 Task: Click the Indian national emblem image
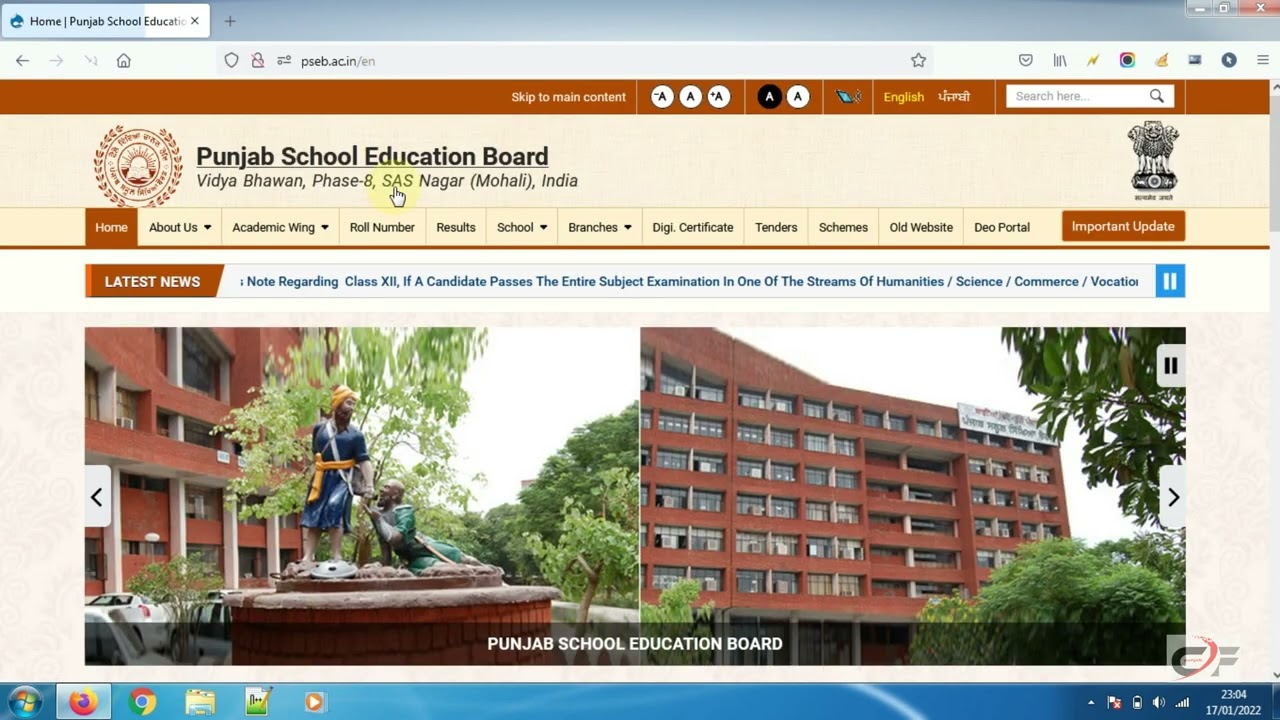click(1154, 162)
